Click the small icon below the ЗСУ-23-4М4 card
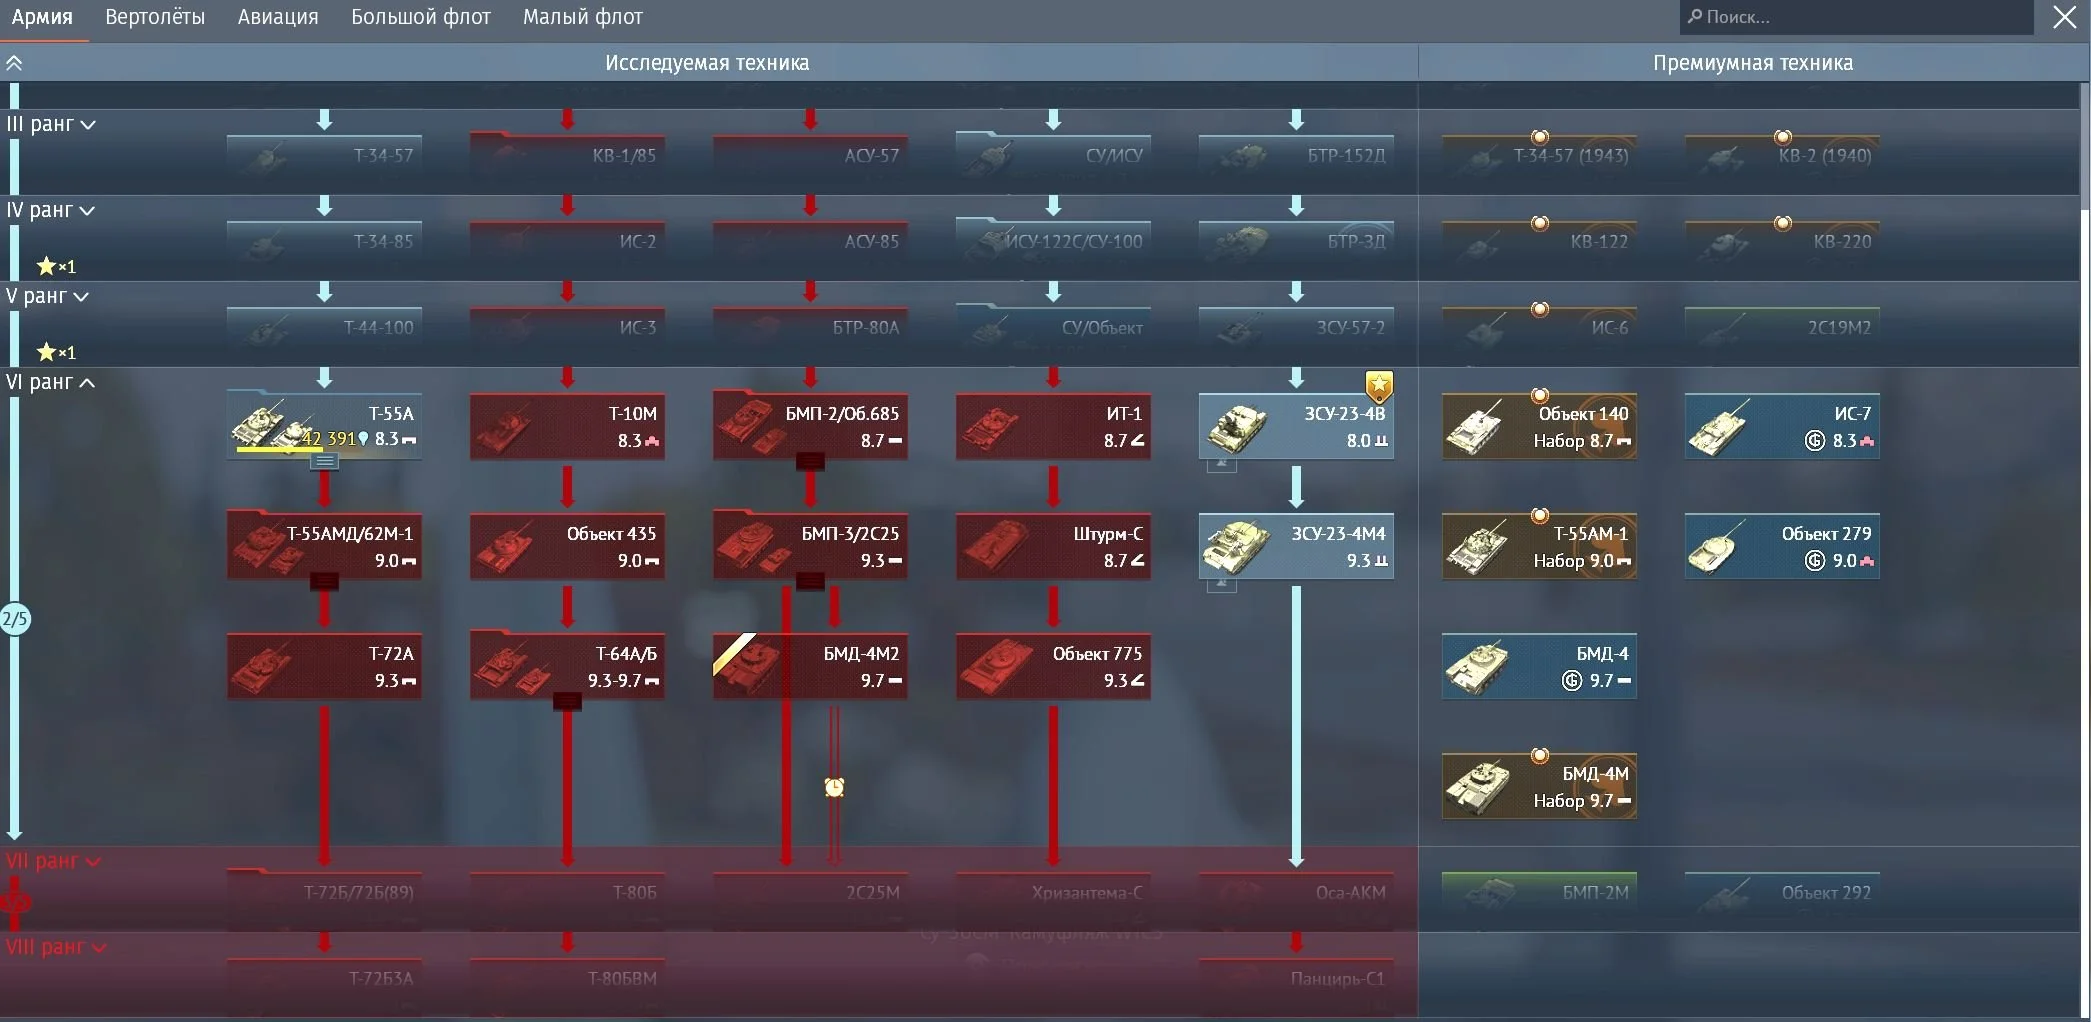Screen dimensions: 2091x1022 pos(1221,584)
